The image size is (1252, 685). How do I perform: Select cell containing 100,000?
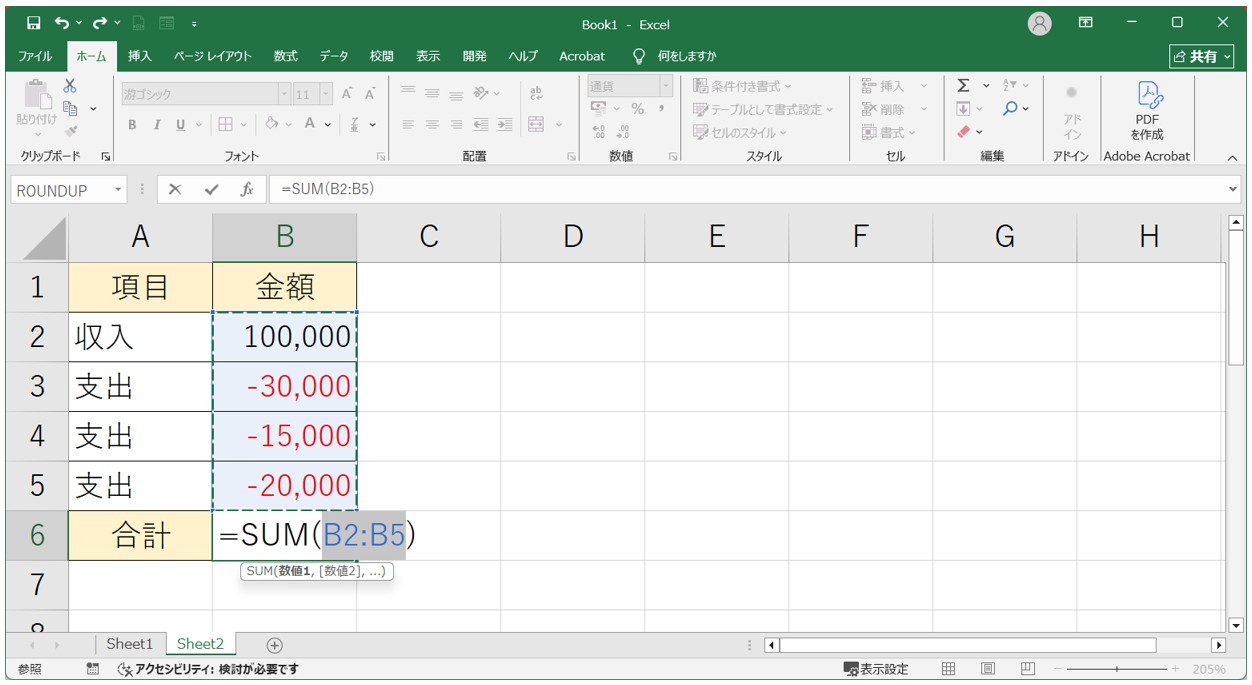pyautogui.click(x=285, y=337)
